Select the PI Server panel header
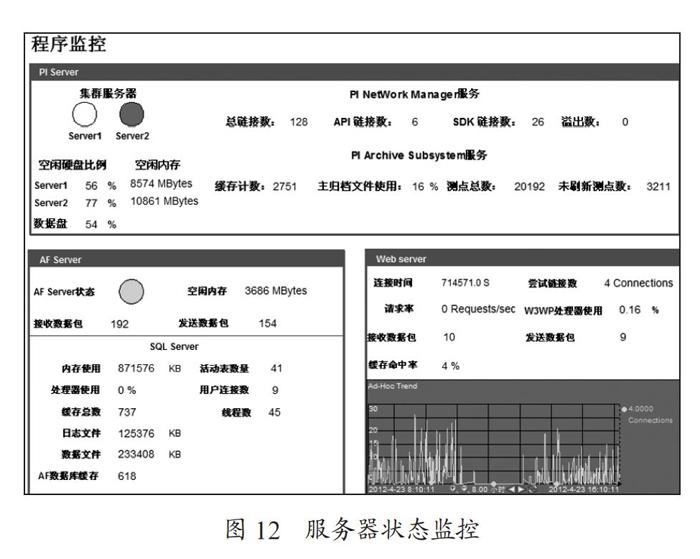The image size is (700, 559). click(x=354, y=72)
